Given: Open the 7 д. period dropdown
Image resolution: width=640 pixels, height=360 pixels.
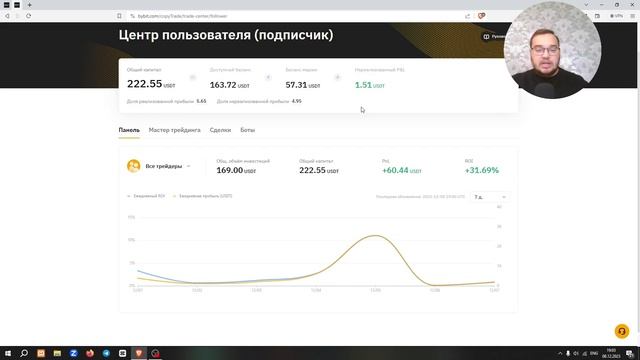Looking at the screenshot, I should point(489,197).
